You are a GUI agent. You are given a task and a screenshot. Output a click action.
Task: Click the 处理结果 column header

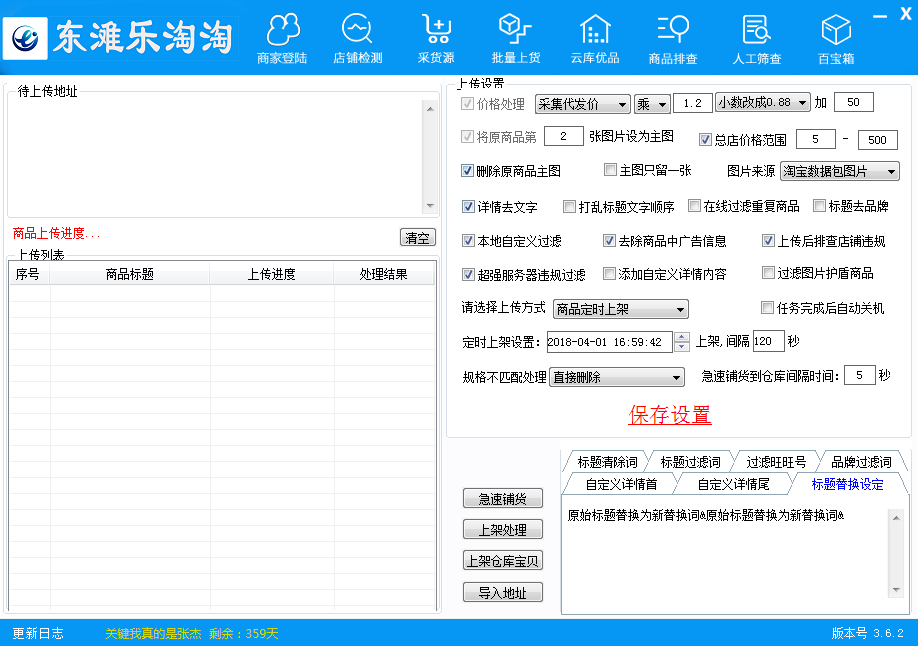[383, 274]
